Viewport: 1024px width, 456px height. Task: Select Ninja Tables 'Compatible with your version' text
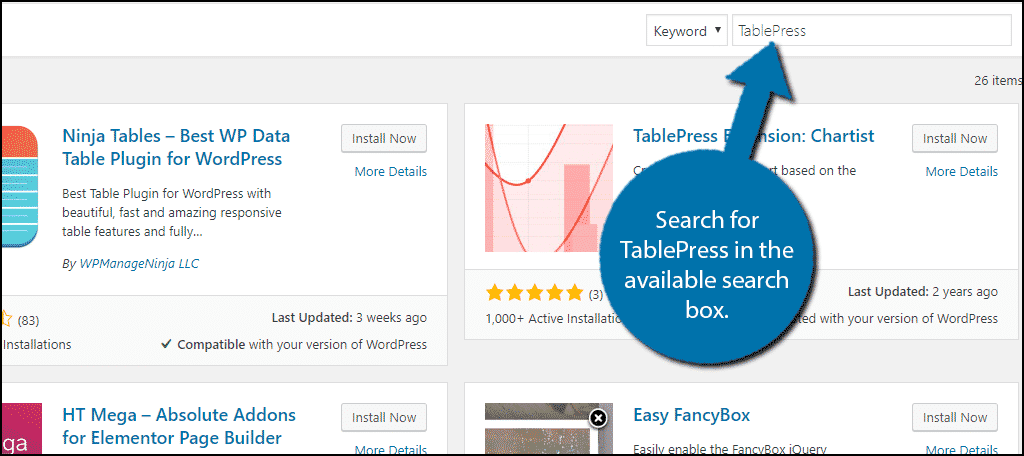click(294, 344)
